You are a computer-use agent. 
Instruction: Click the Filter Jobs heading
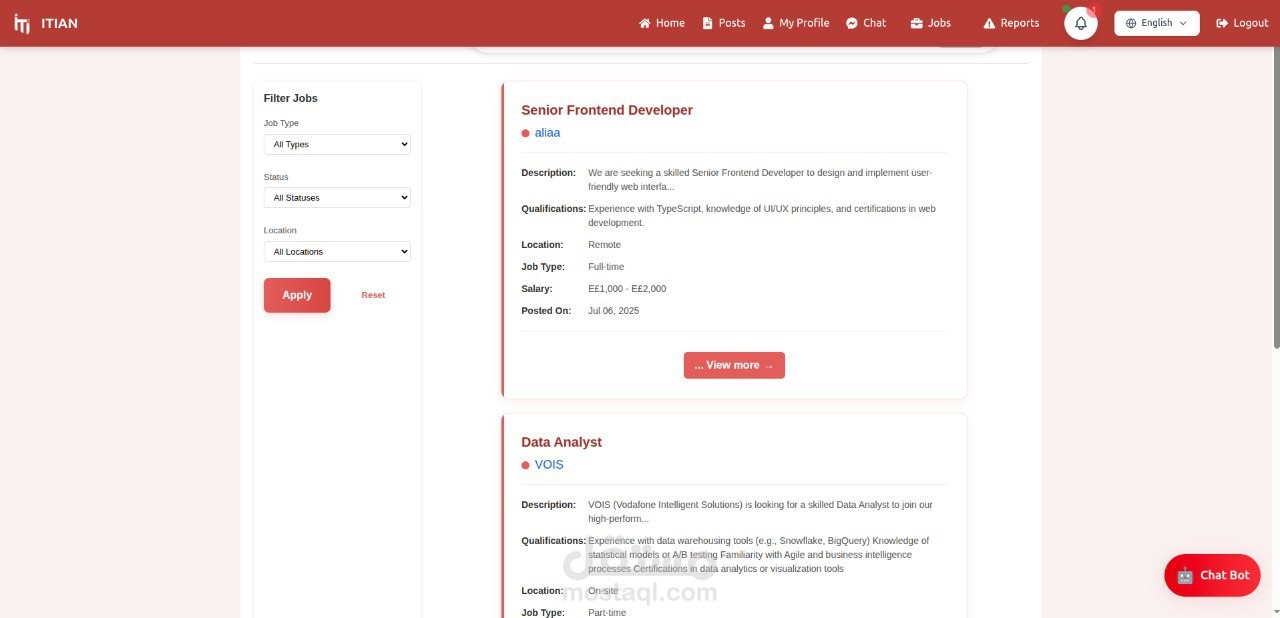290,98
